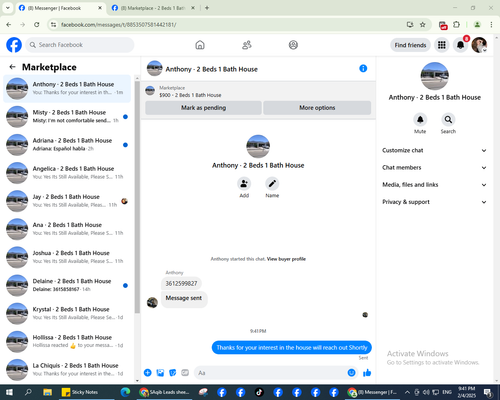Open the emoji picker icon

351,373
